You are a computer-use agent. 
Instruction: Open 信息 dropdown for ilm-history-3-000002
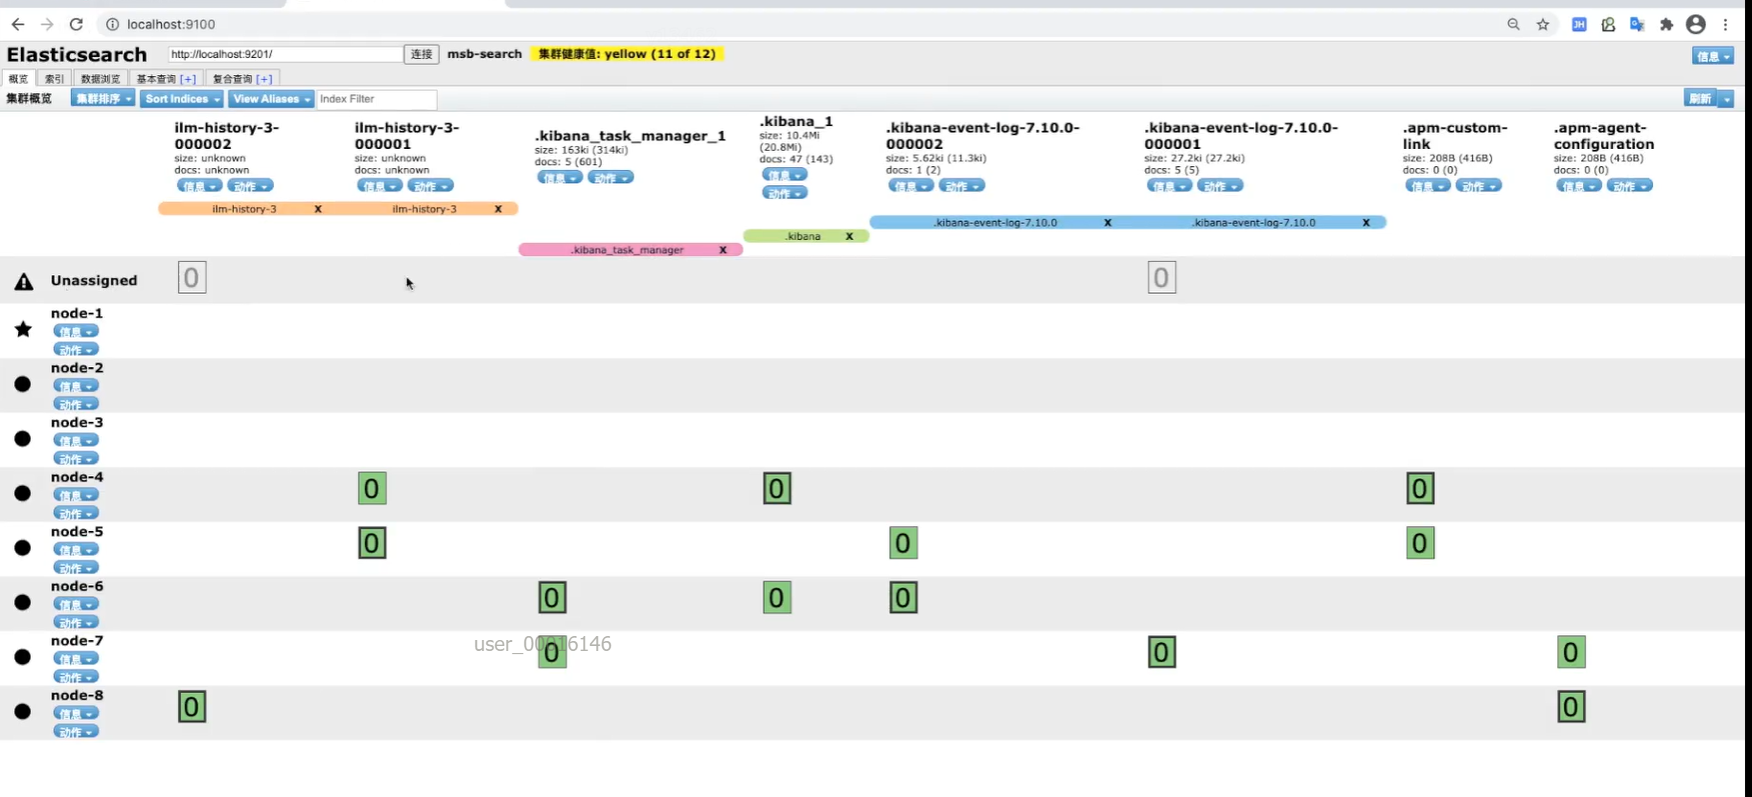pyautogui.click(x=199, y=186)
